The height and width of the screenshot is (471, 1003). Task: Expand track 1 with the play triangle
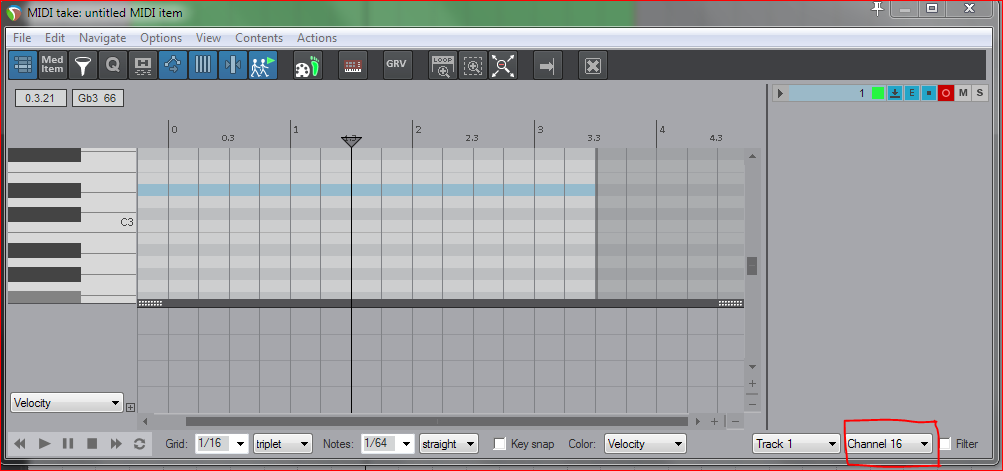pos(780,93)
